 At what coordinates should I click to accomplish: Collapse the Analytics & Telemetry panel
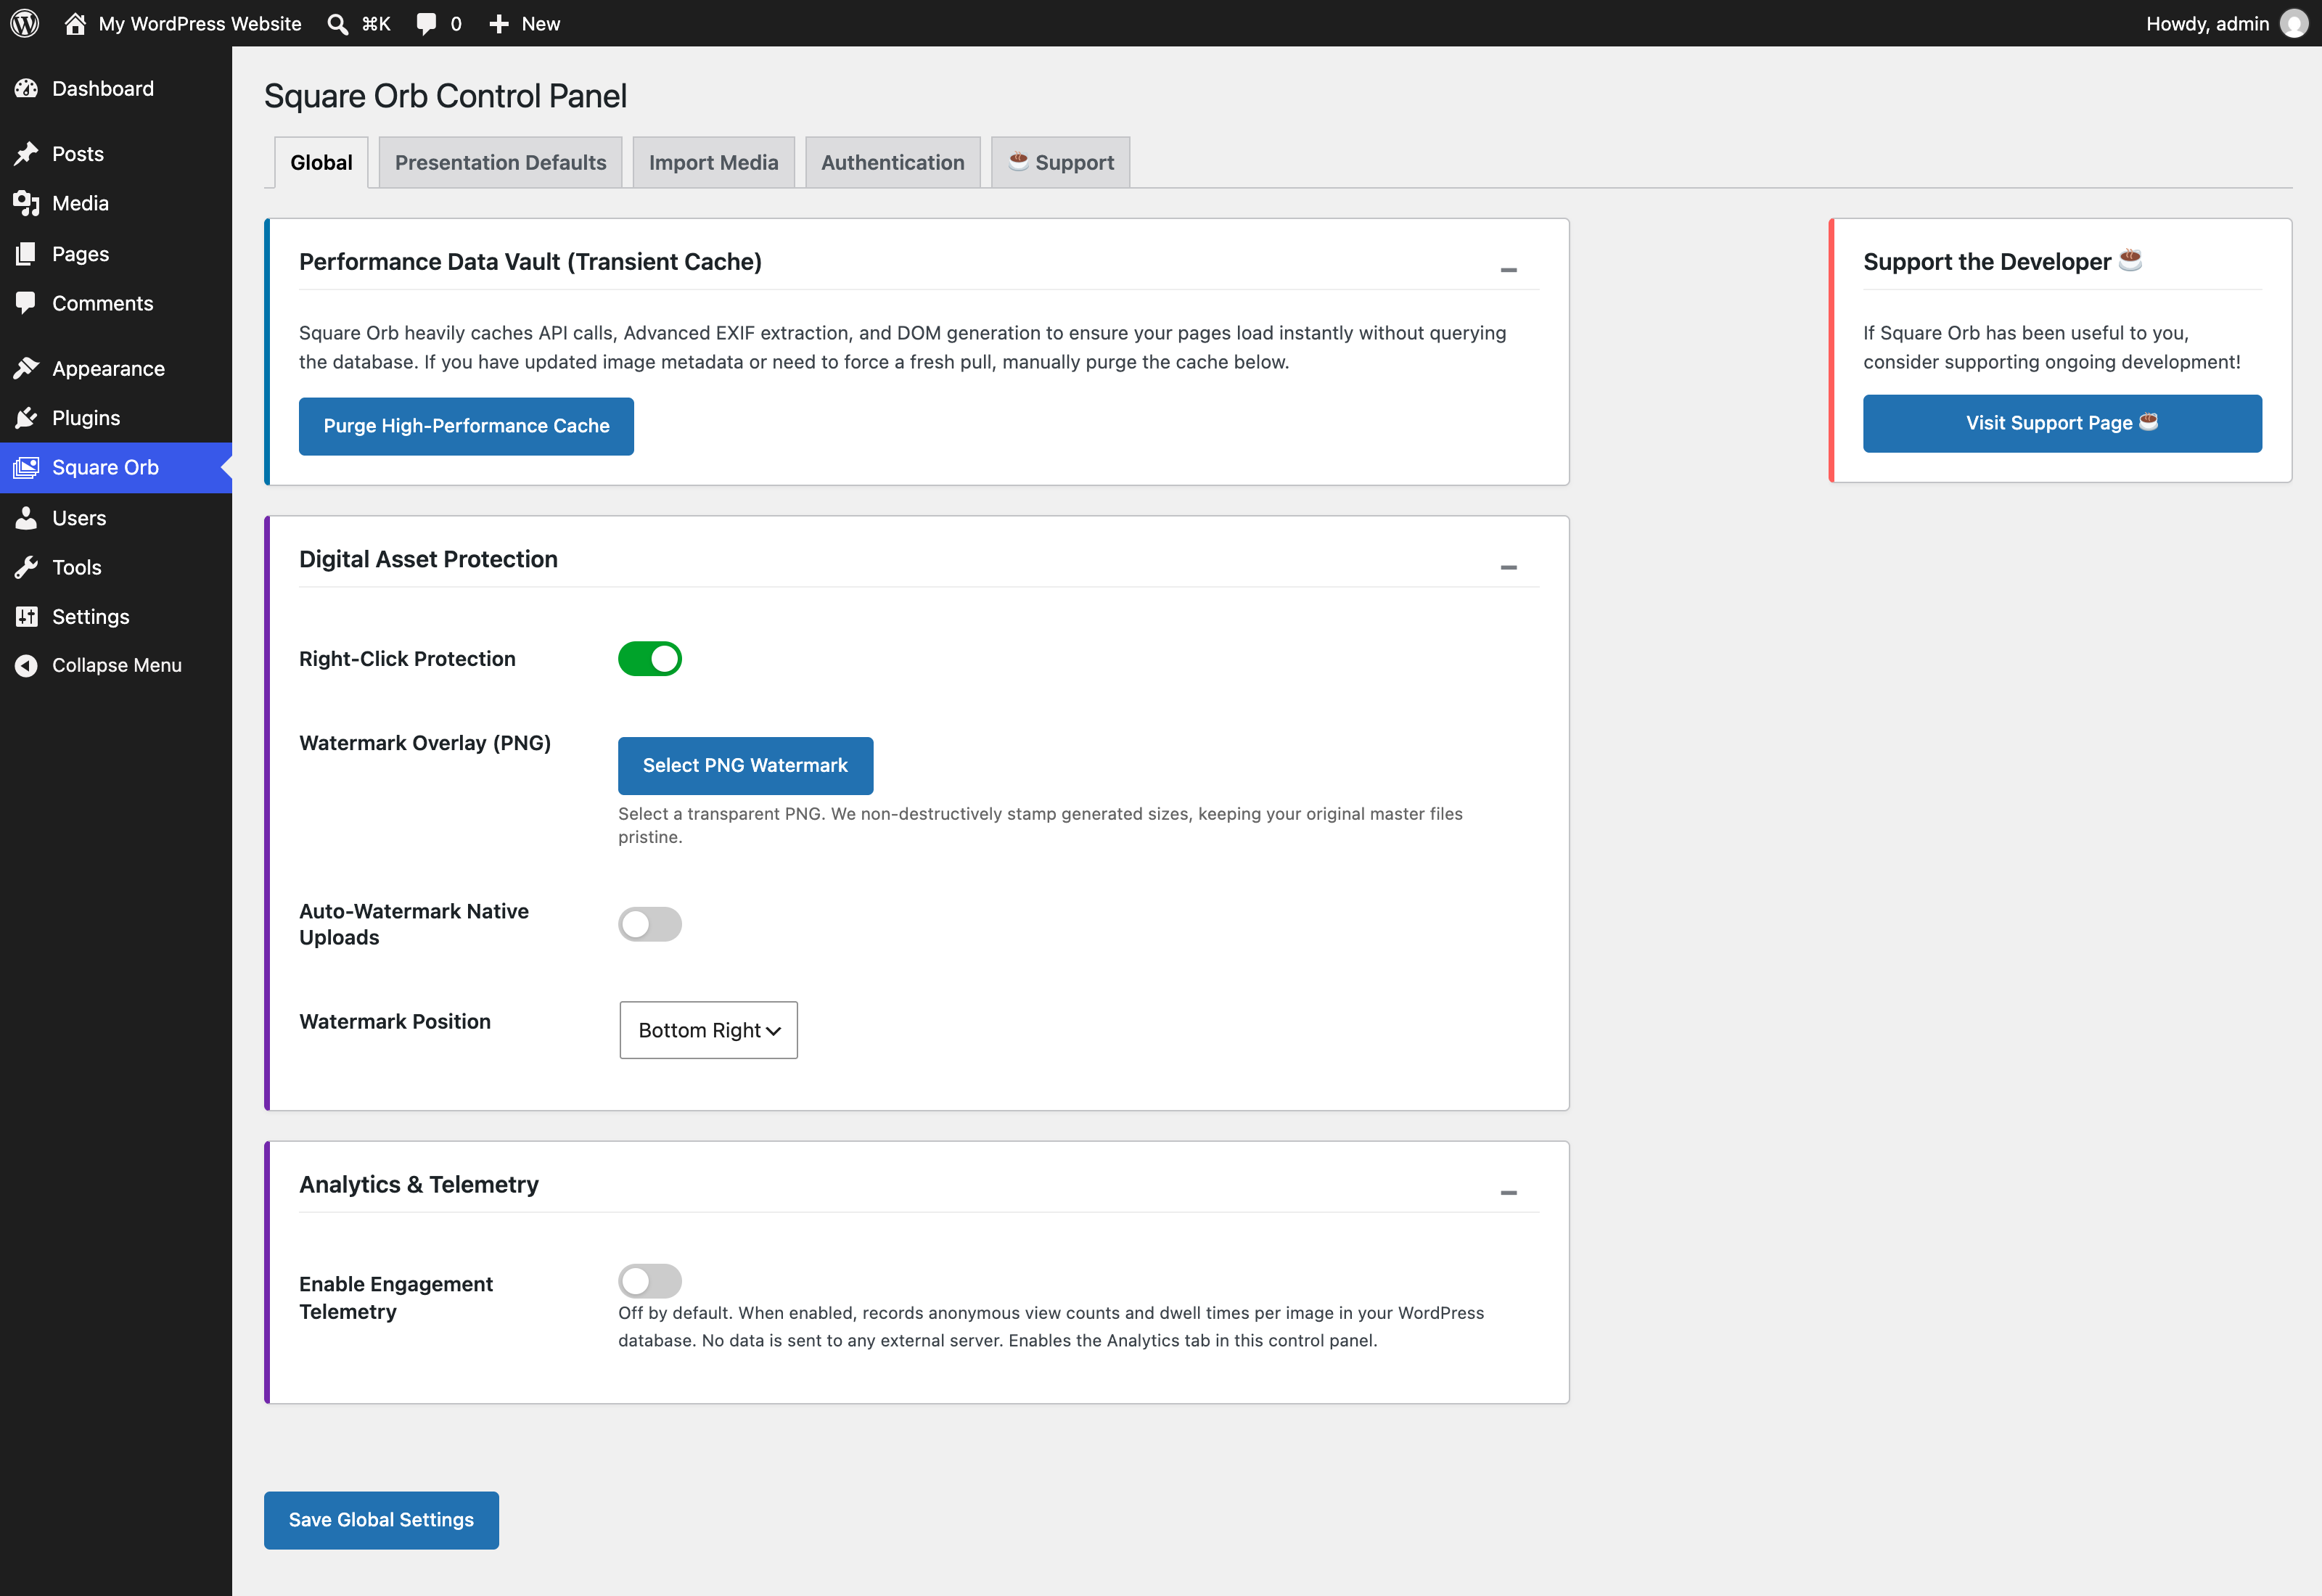pyautogui.click(x=1509, y=1193)
